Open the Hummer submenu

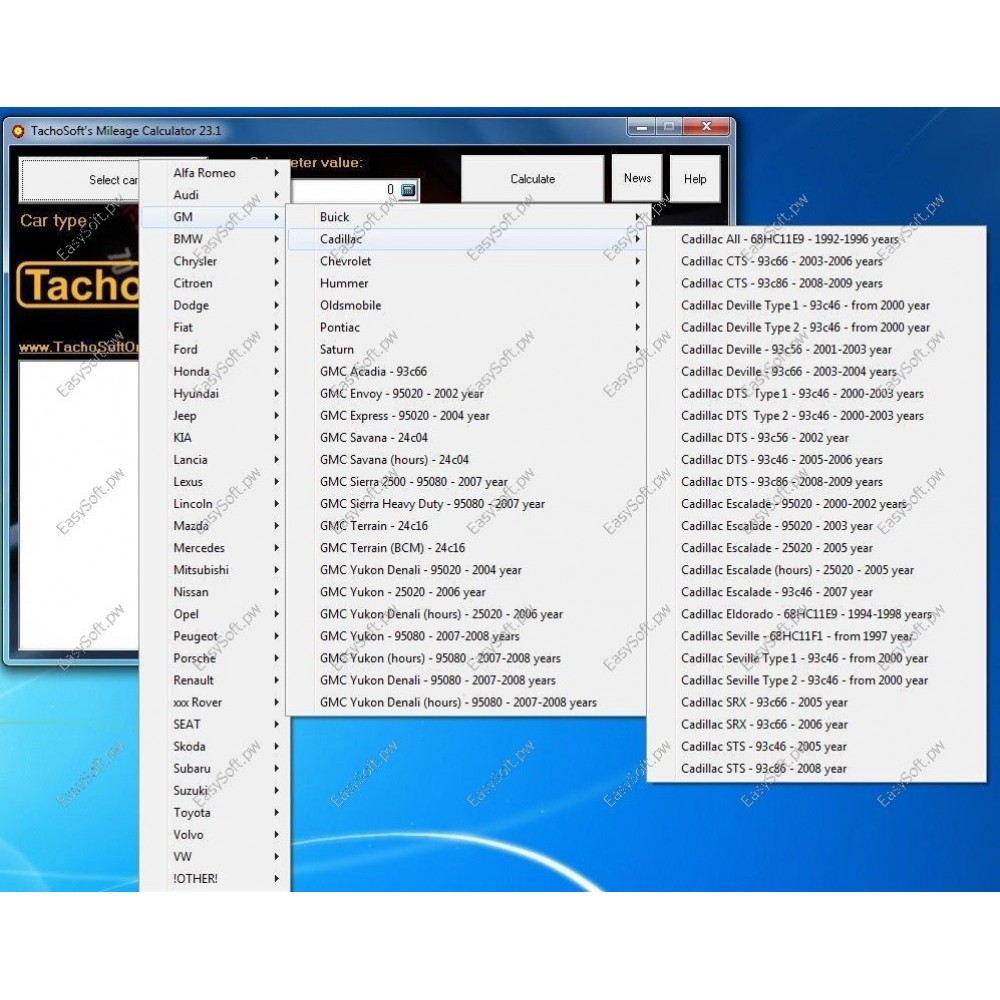466,283
